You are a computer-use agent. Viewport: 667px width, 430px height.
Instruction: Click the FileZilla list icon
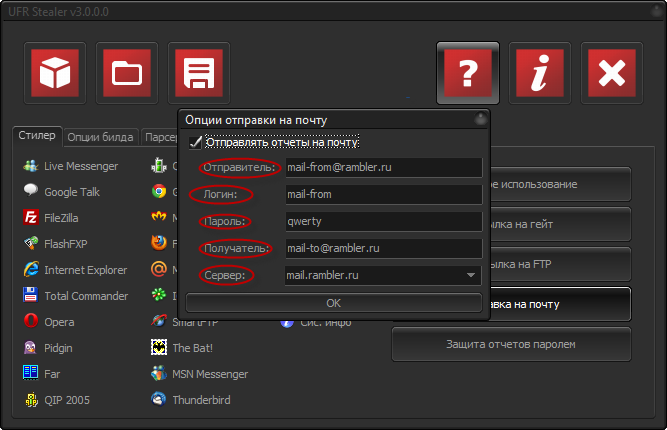[31, 217]
